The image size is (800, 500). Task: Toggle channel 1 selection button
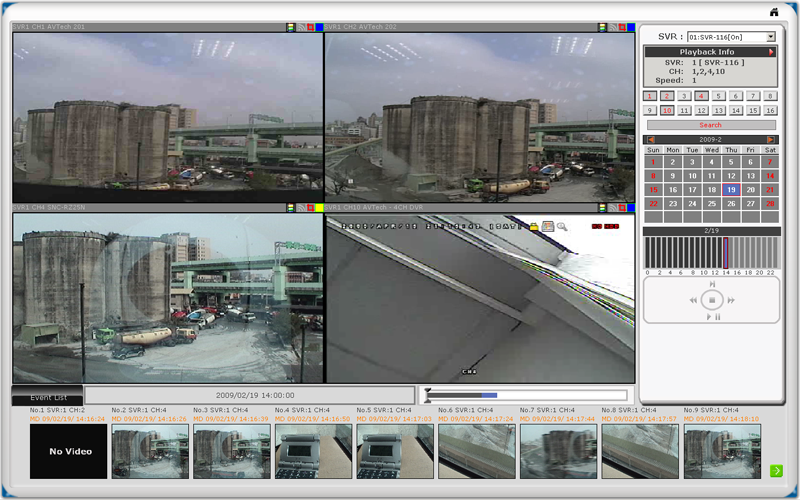[650, 96]
